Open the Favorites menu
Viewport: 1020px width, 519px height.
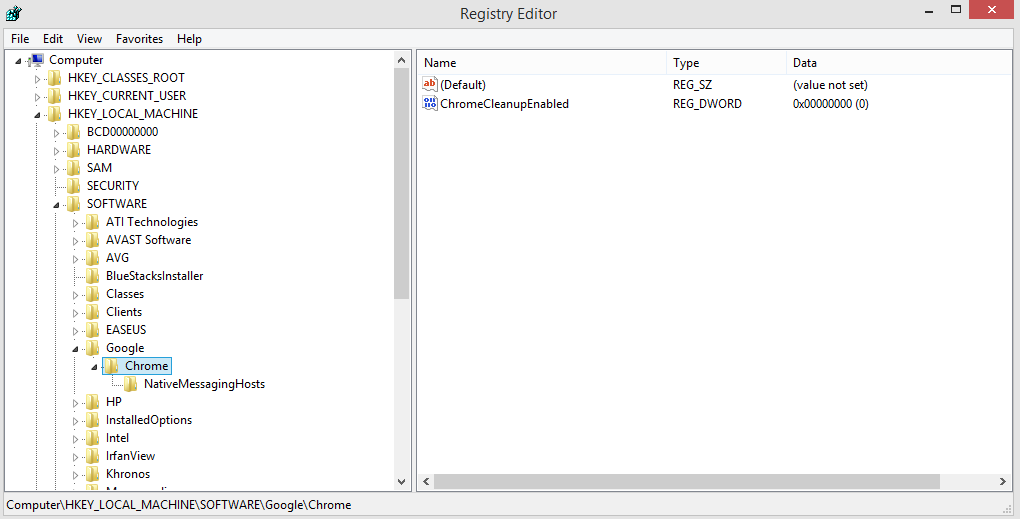tap(139, 39)
